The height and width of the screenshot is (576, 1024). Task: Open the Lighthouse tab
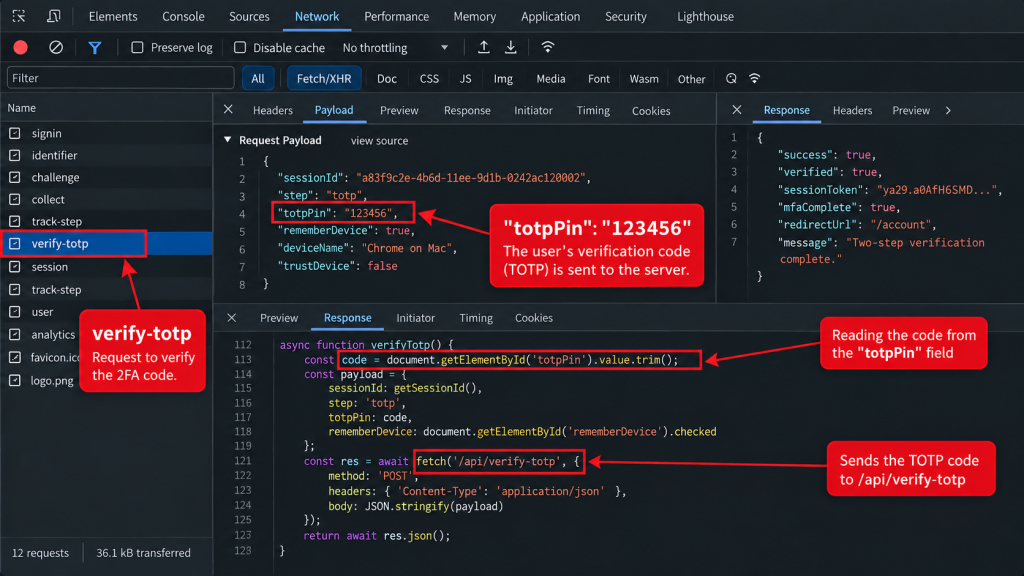coord(705,16)
